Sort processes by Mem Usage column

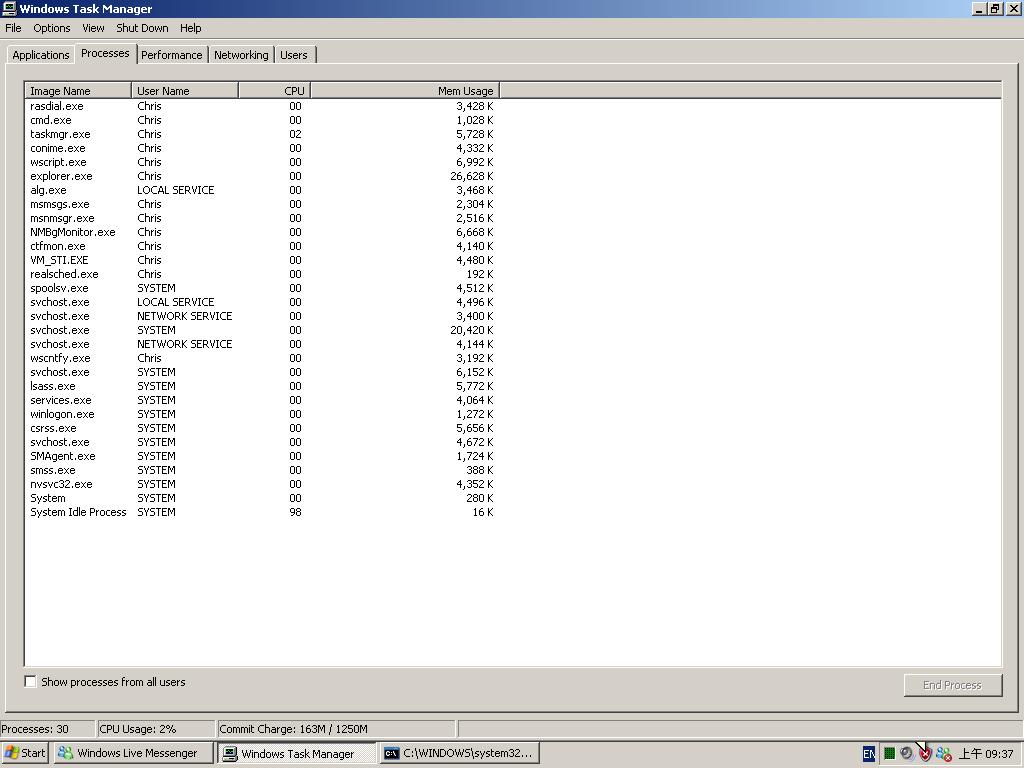click(x=404, y=91)
